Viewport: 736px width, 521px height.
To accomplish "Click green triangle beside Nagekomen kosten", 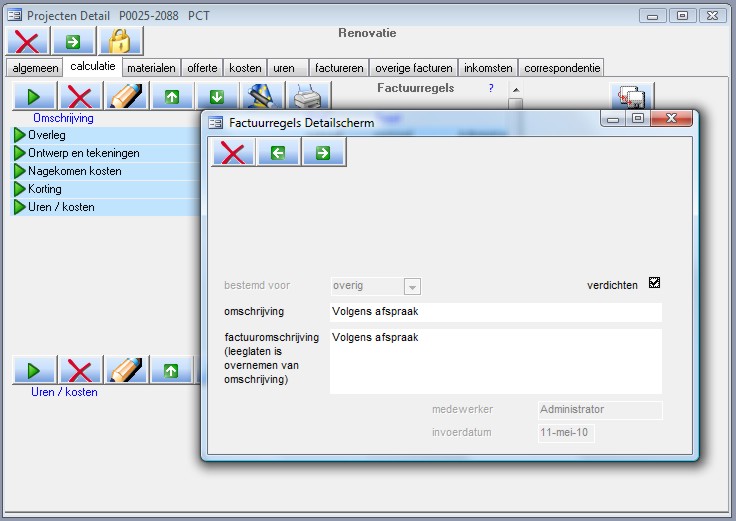I will click(x=19, y=171).
